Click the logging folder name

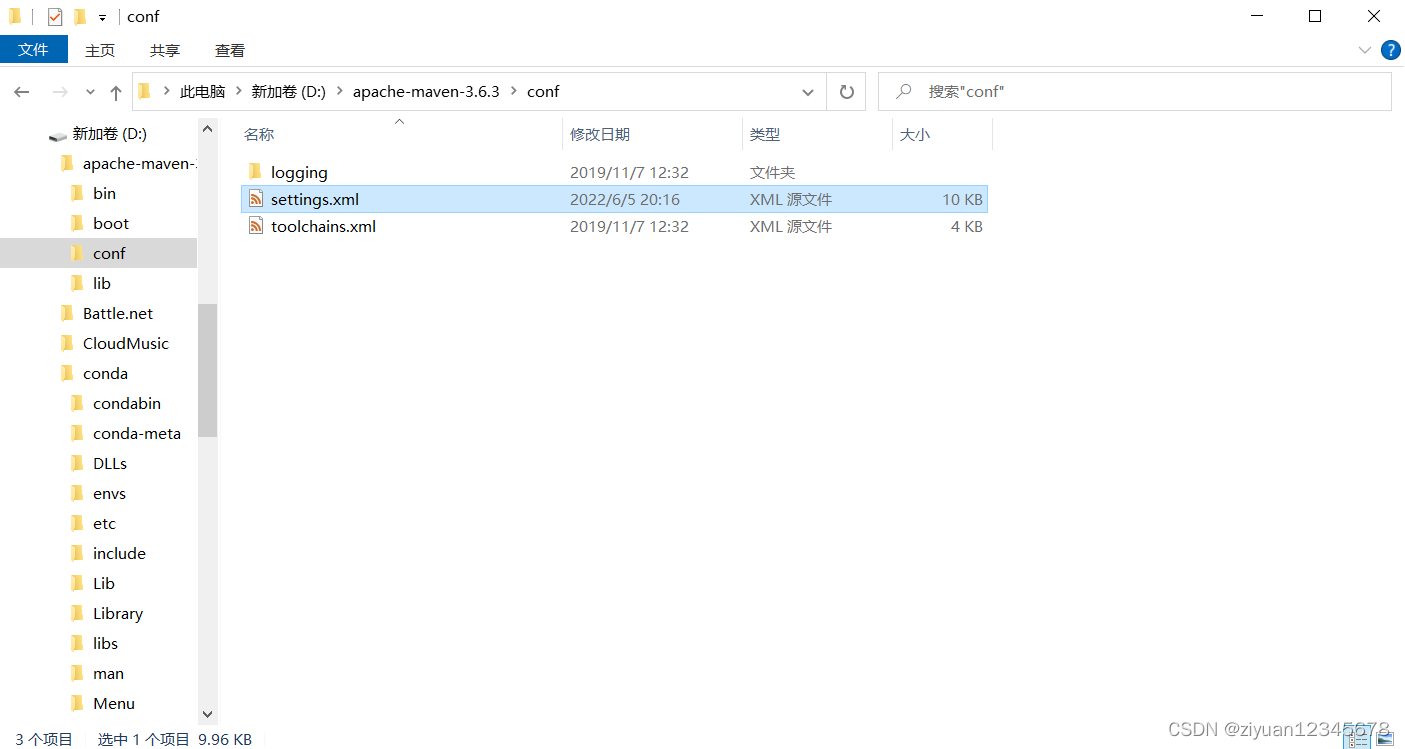click(x=299, y=172)
